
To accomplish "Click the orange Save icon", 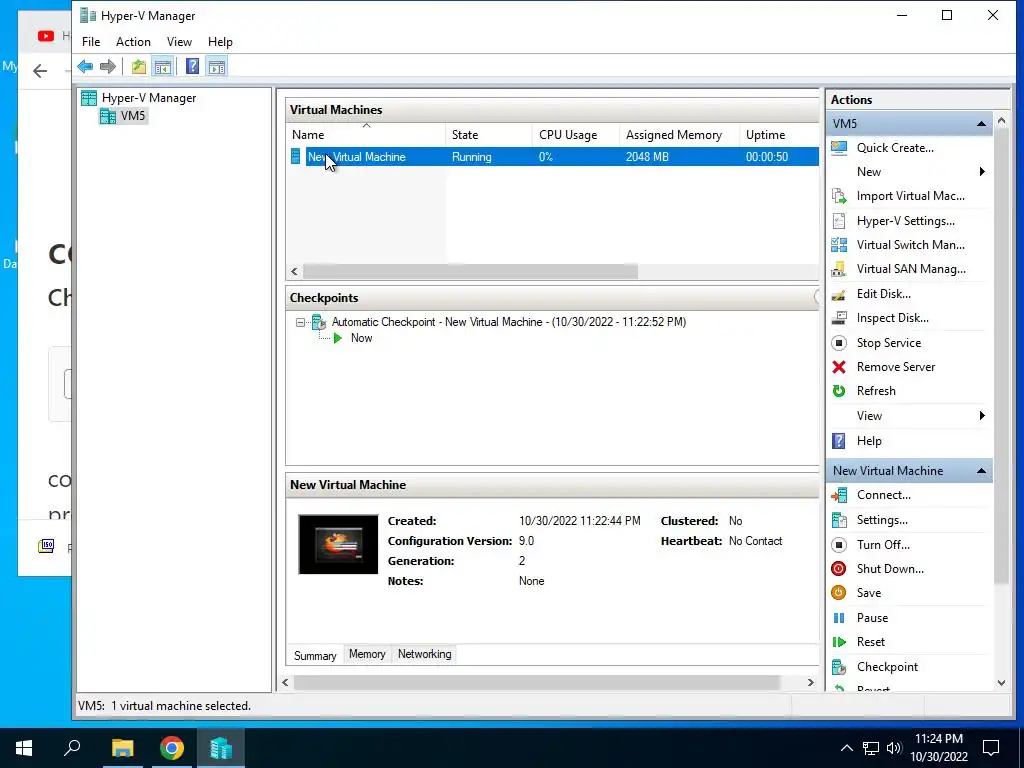I will [839, 593].
